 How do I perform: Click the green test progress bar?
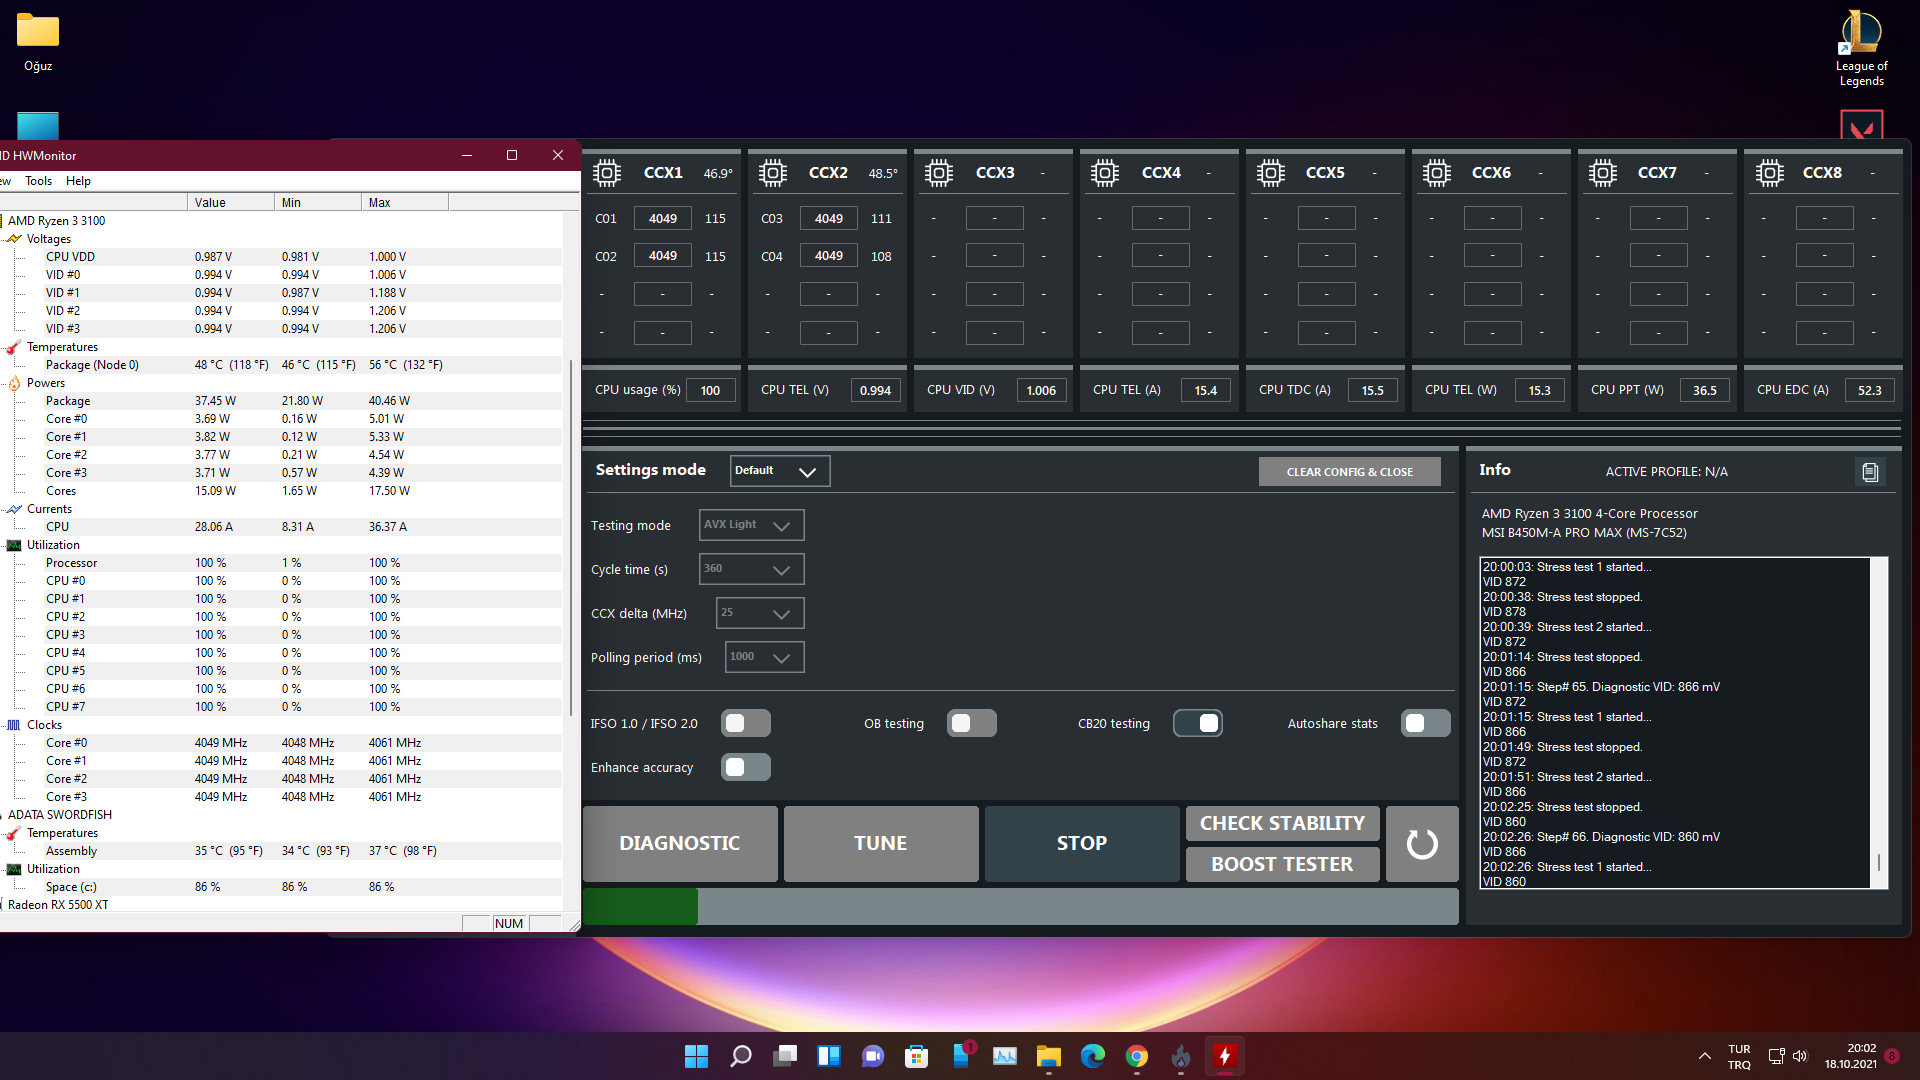640,907
